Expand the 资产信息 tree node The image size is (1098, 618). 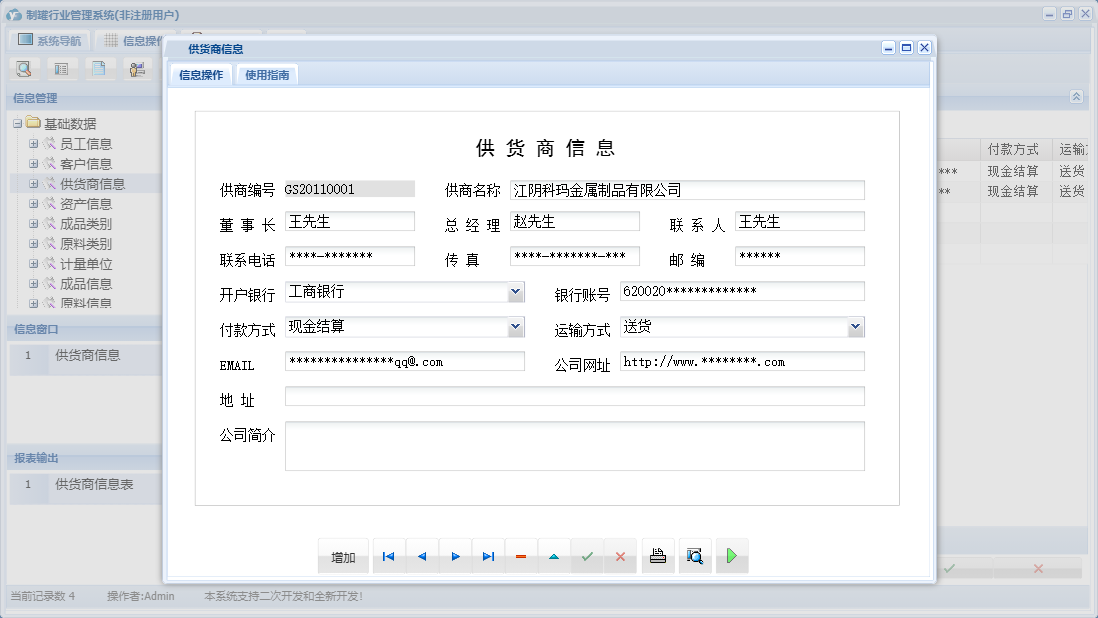pyautogui.click(x=33, y=204)
